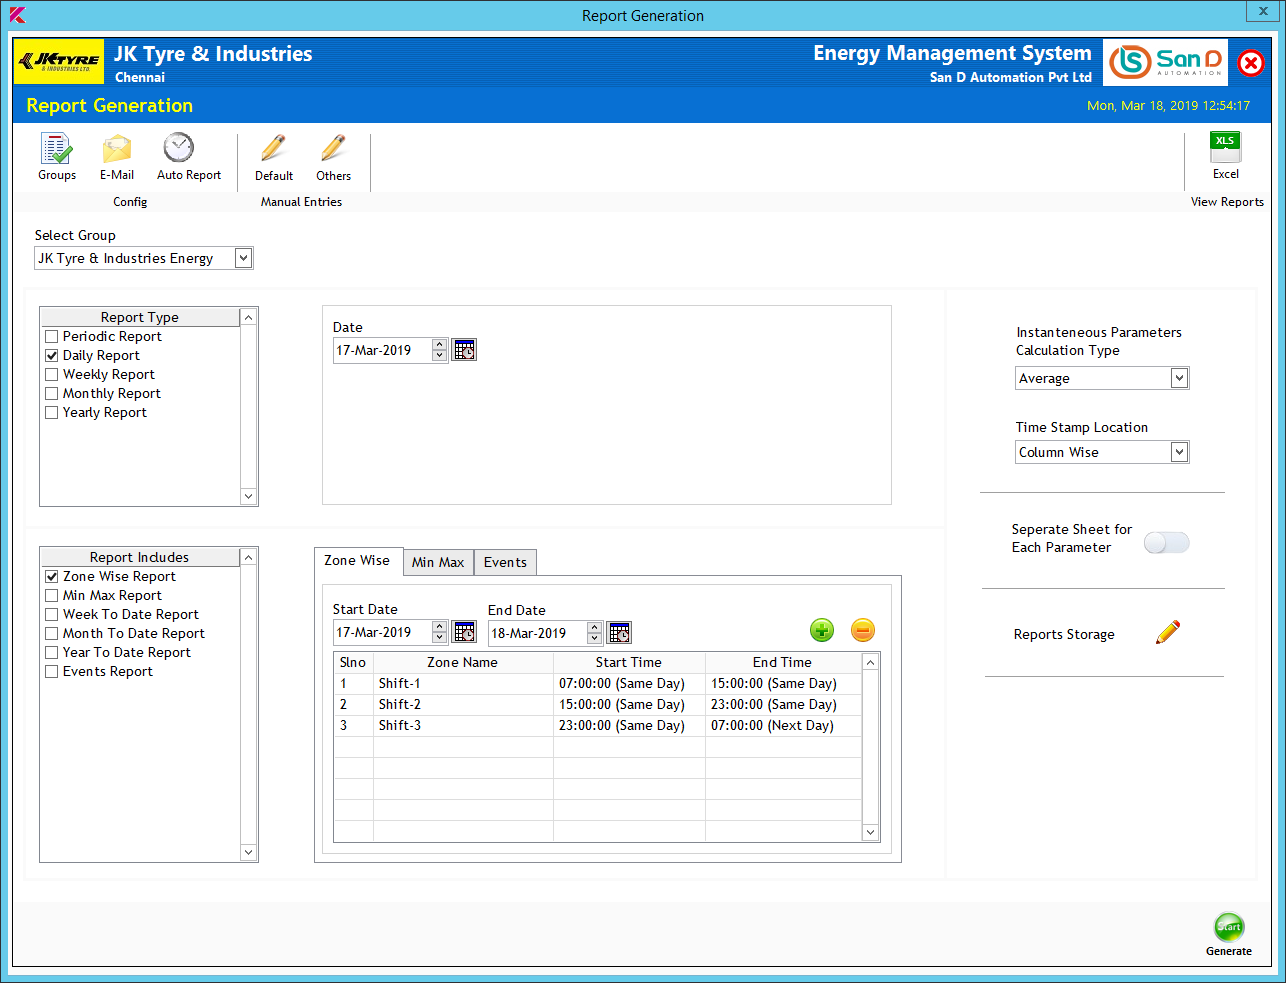Screen dimensions: 1286x983
Task: Uncheck the Zone Wise Report checkbox
Action: pos(52,577)
